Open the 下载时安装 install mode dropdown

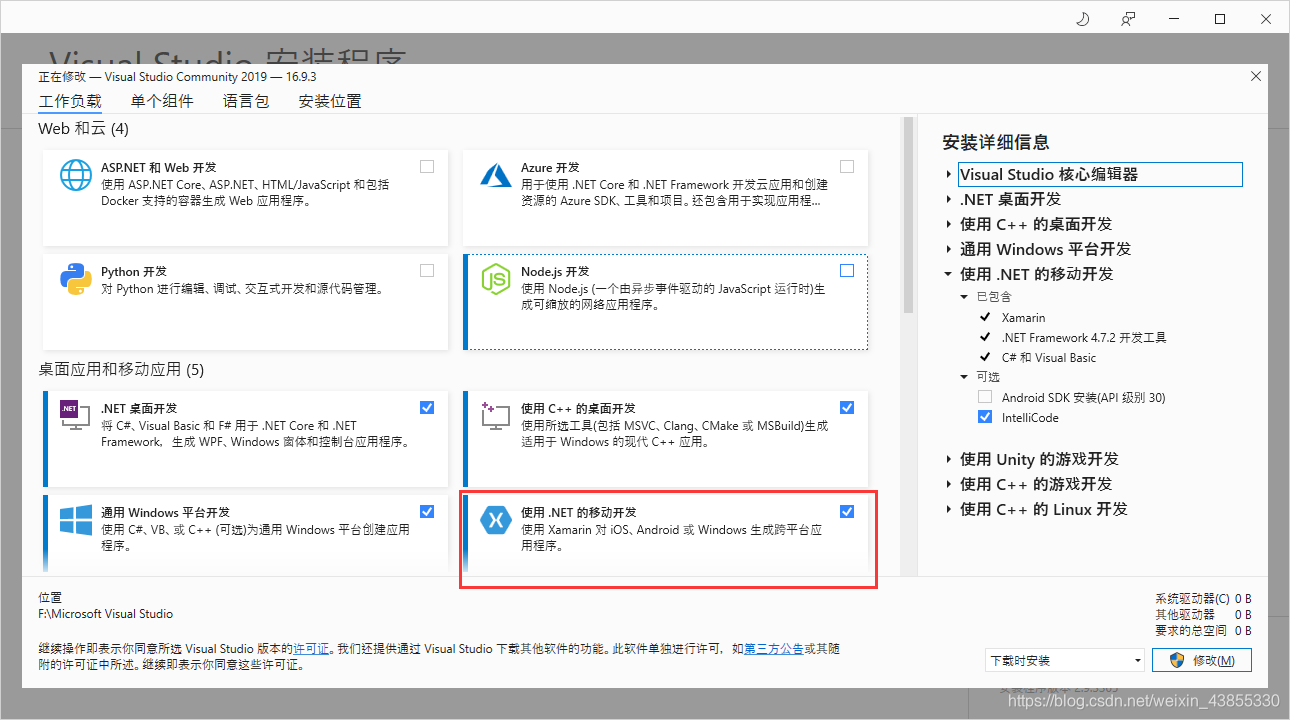click(1064, 661)
